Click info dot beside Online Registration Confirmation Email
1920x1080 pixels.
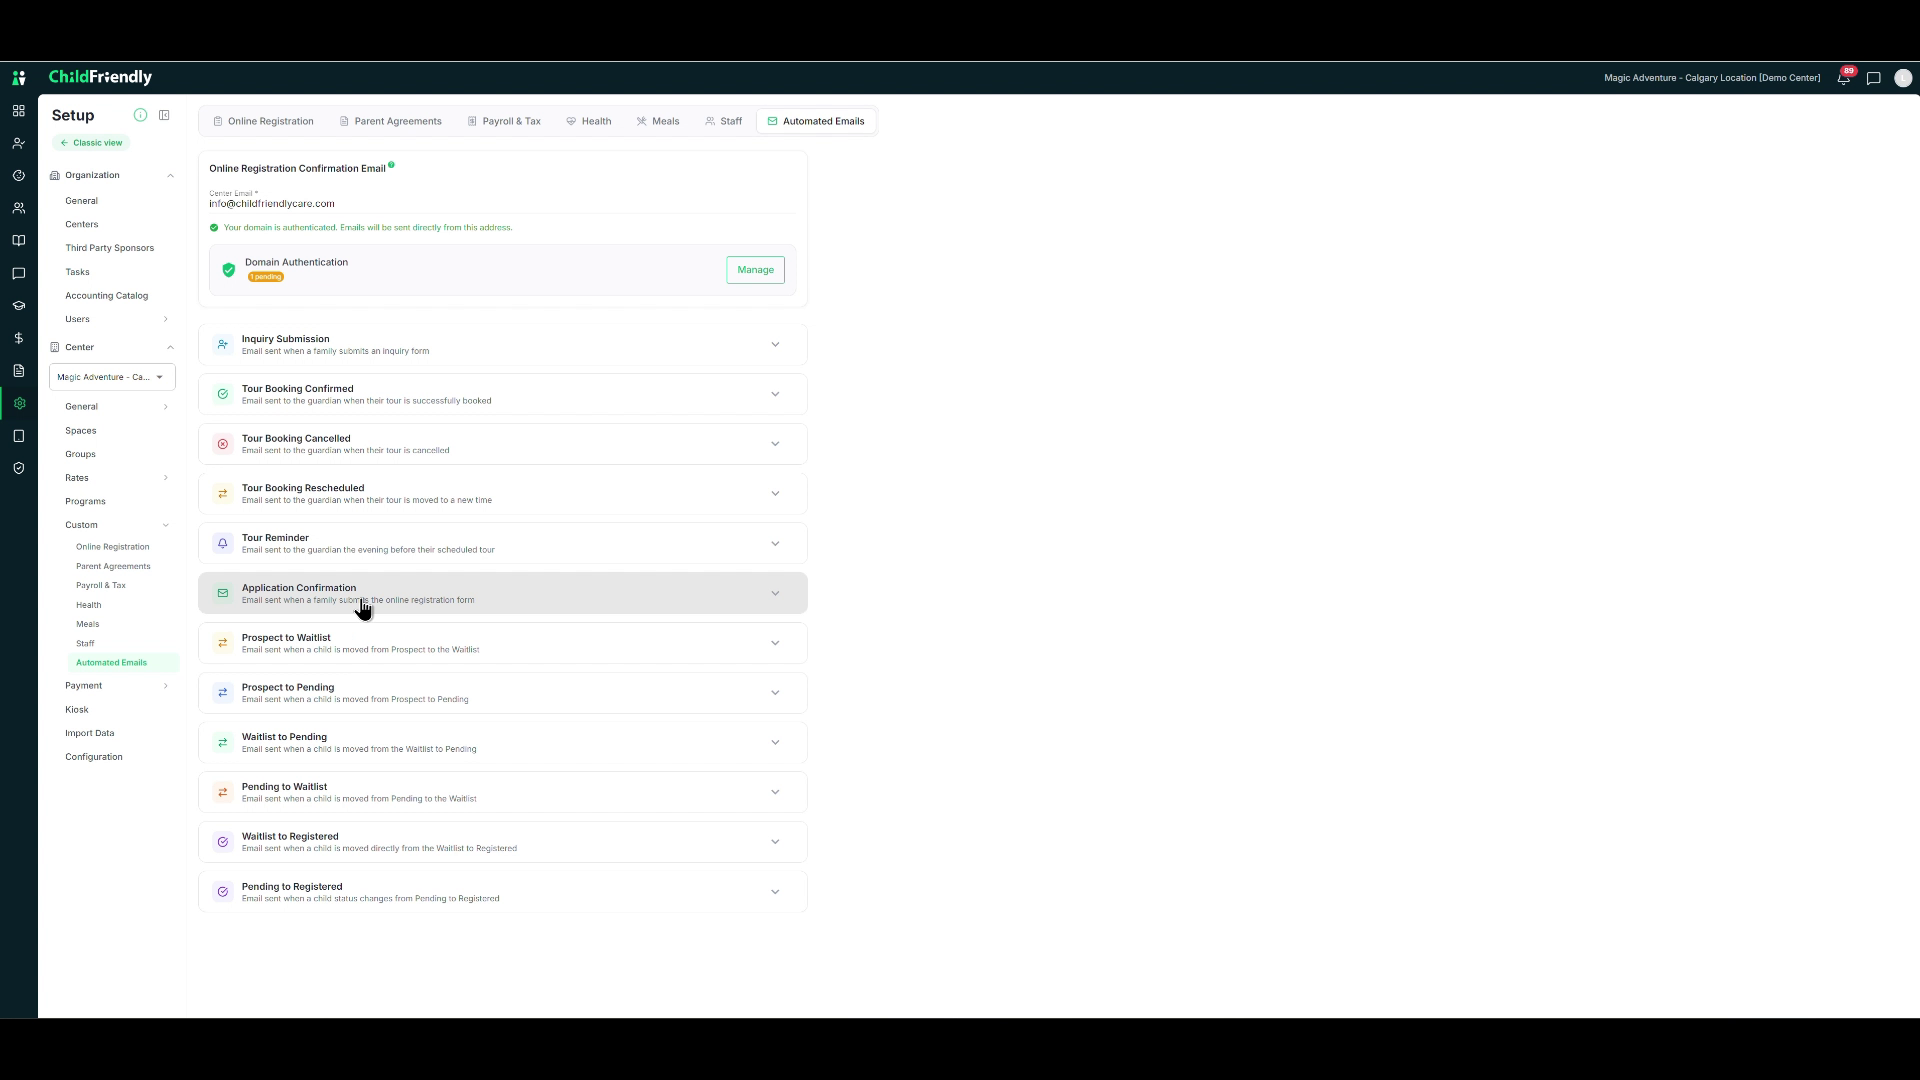click(391, 165)
